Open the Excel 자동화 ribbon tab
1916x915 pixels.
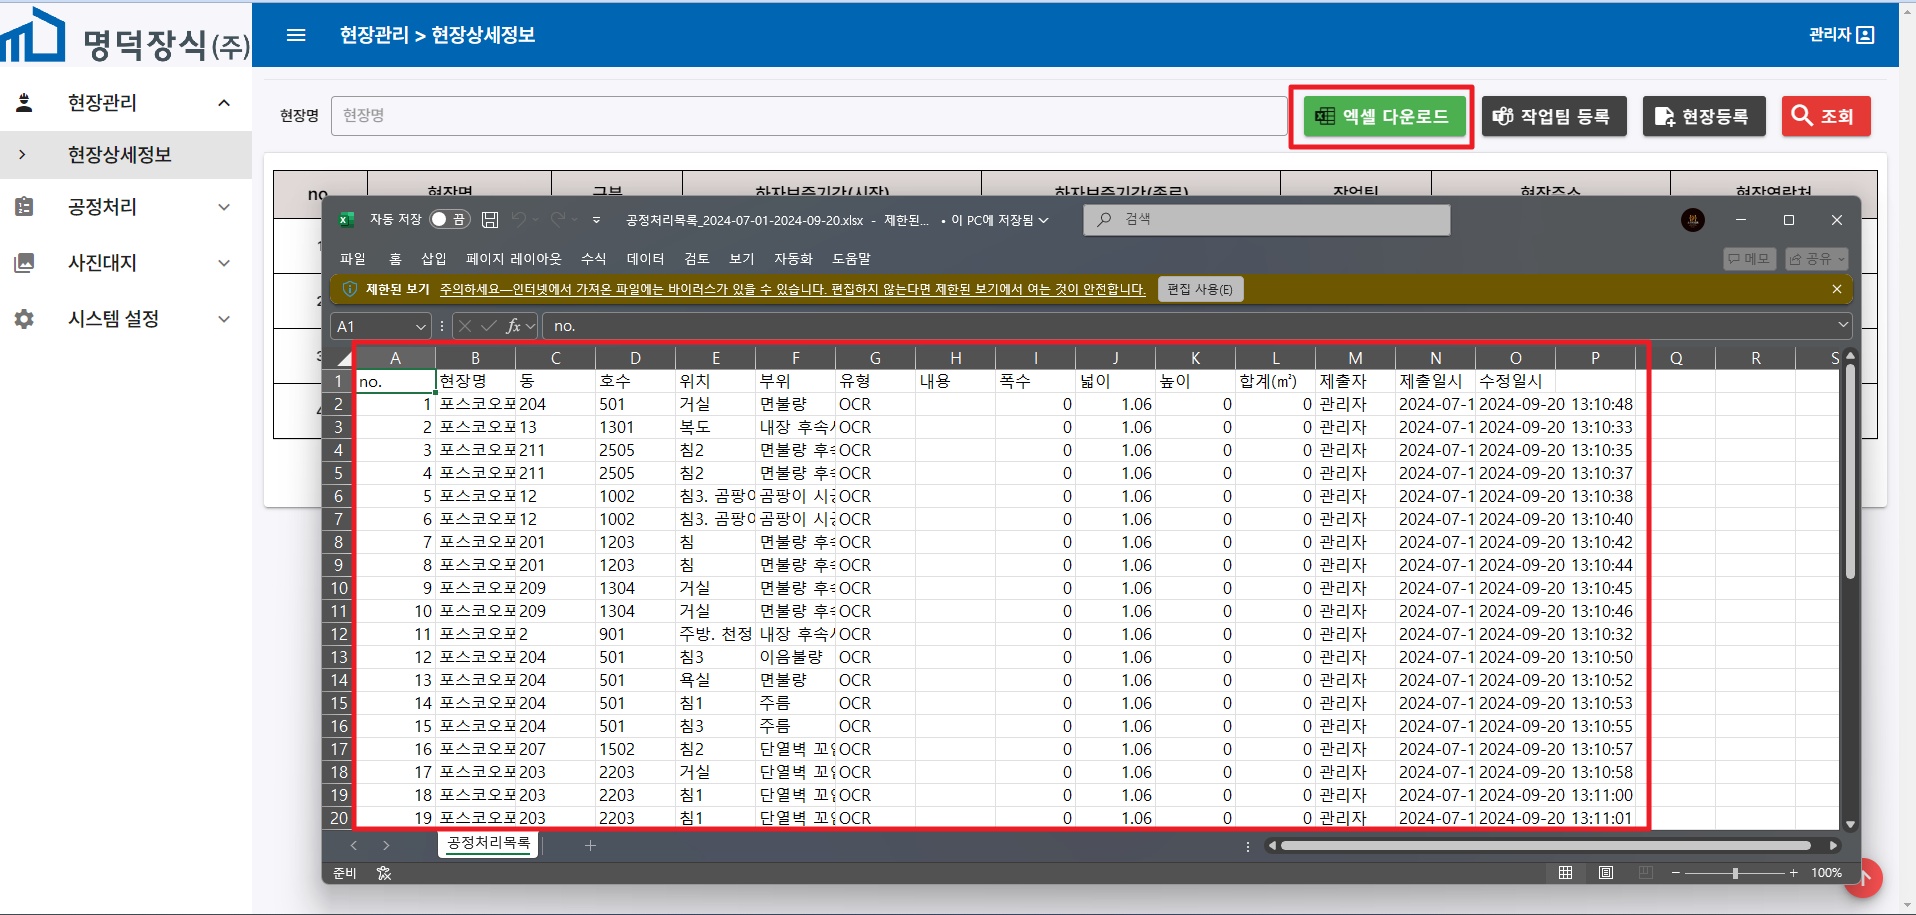(x=793, y=258)
